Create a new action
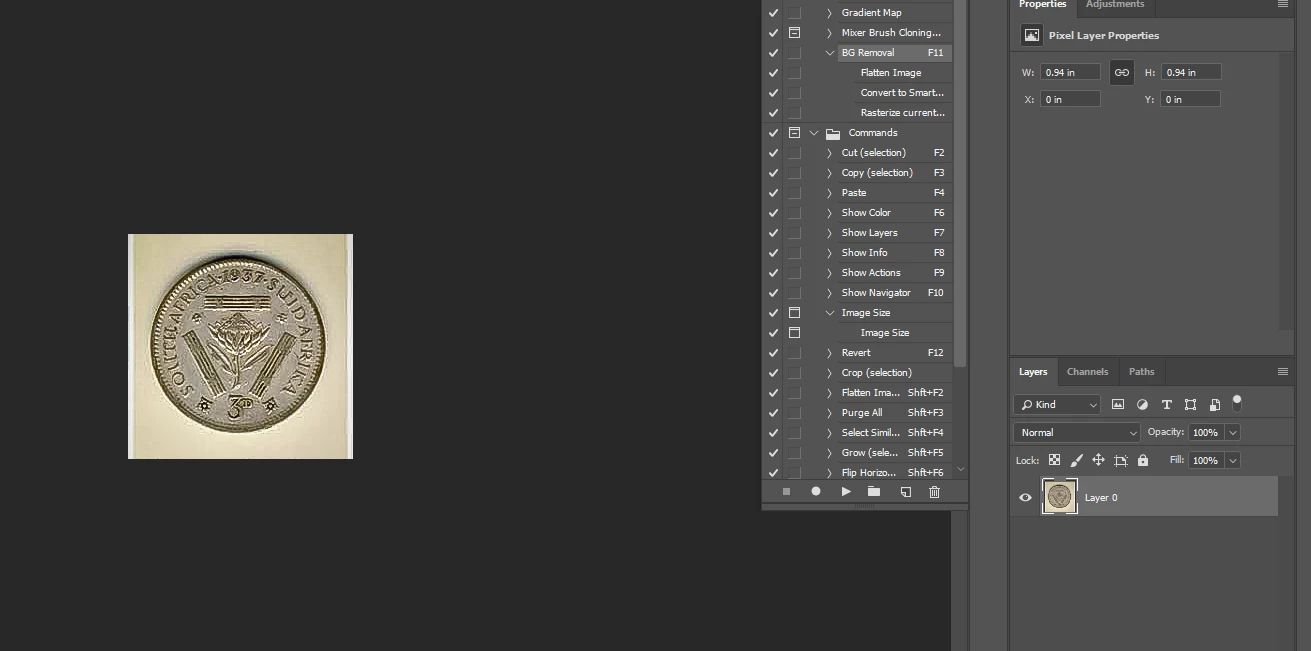The width and height of the screenshot is (1311, 651). (905, 492)
